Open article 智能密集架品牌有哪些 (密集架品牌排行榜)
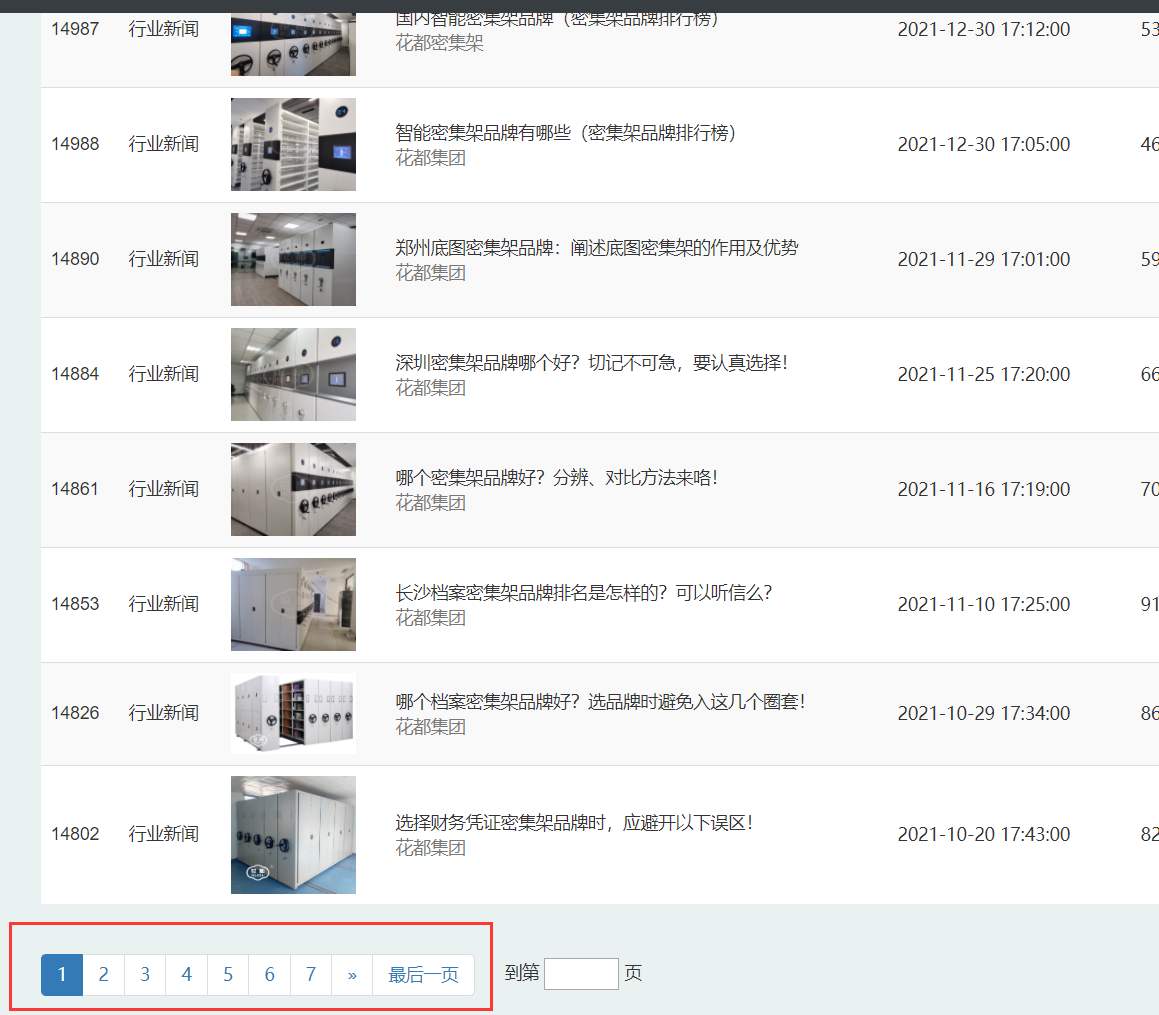 tap(565, 133)
